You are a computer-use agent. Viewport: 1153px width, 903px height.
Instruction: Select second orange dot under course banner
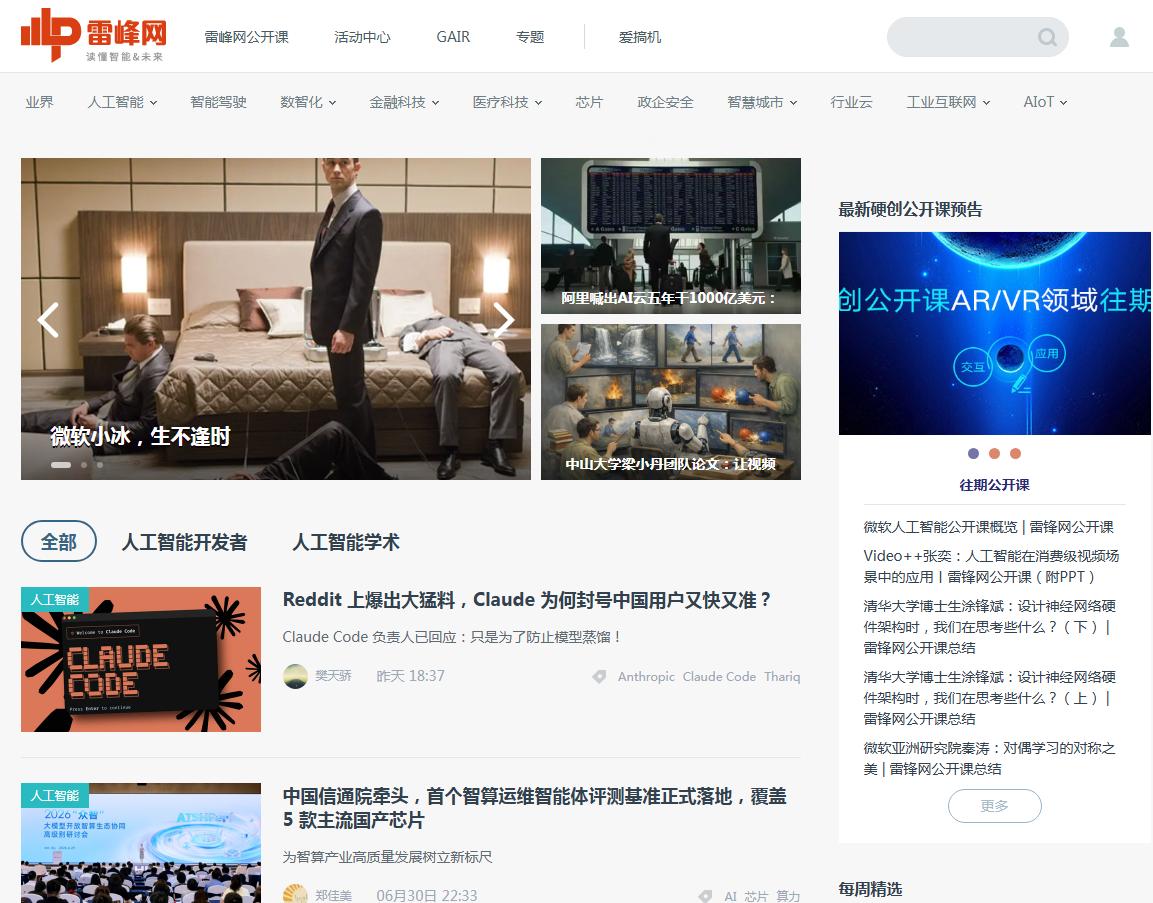(994, 454)
